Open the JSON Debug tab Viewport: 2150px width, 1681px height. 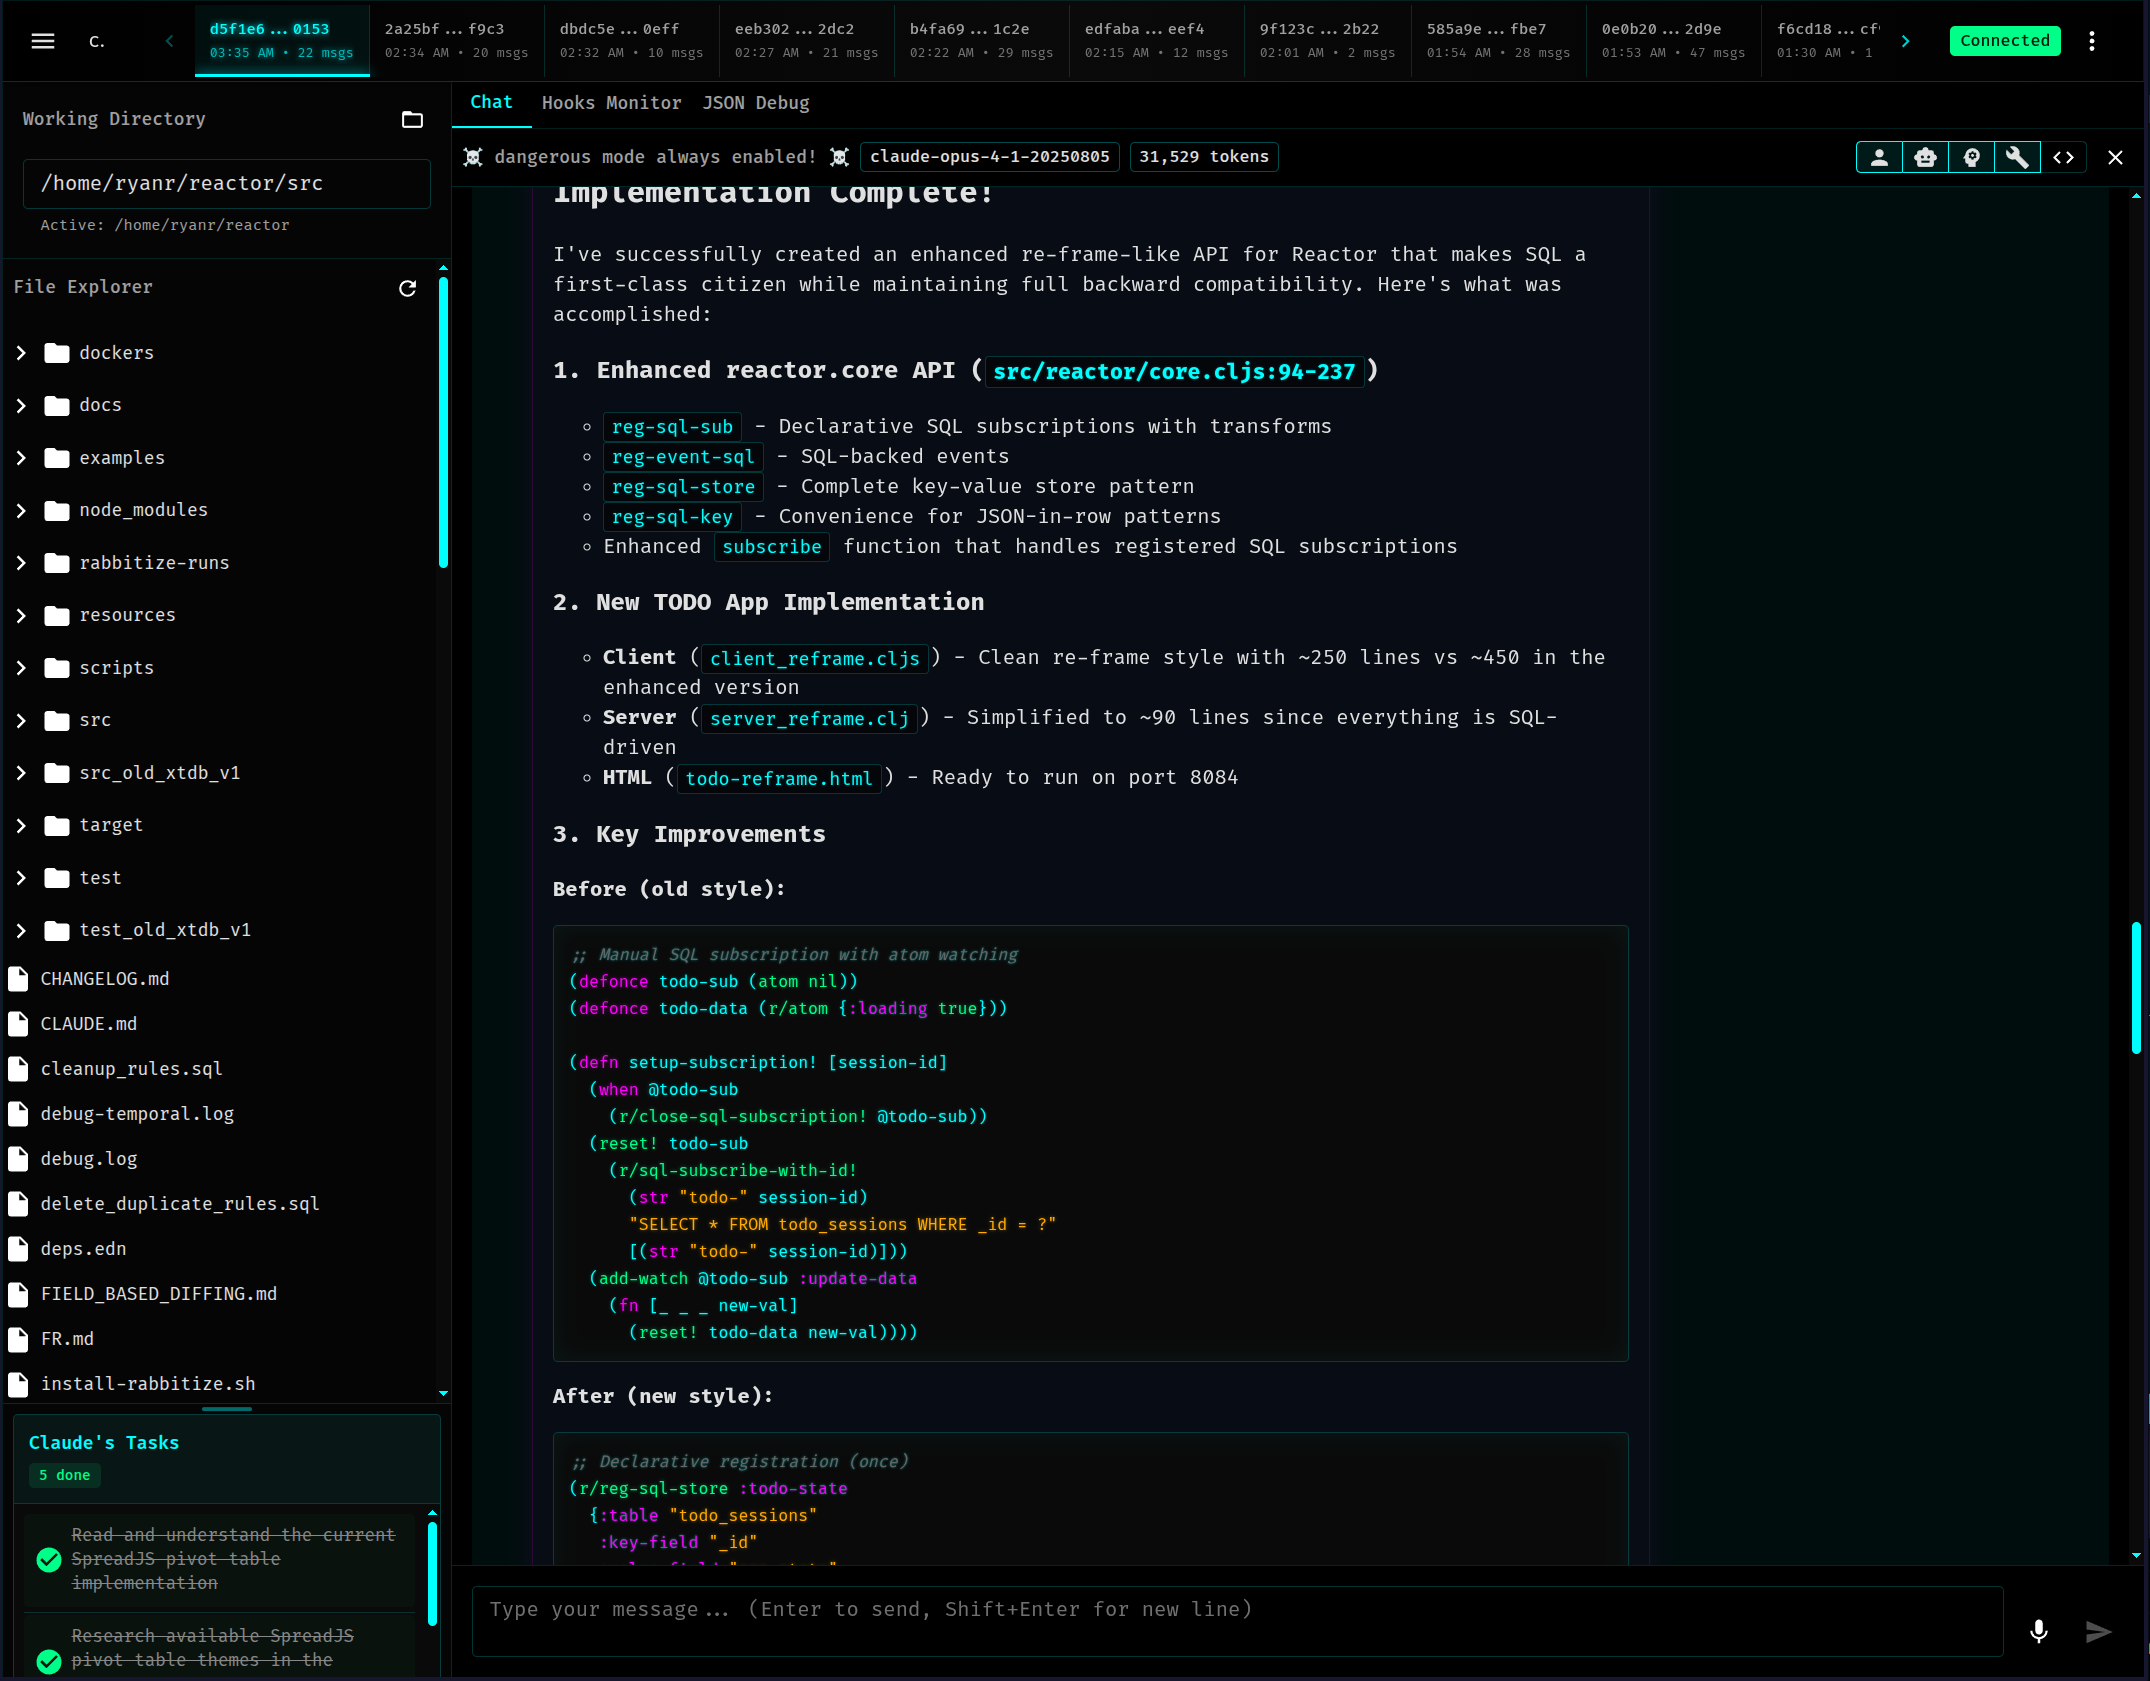(756, 103)
